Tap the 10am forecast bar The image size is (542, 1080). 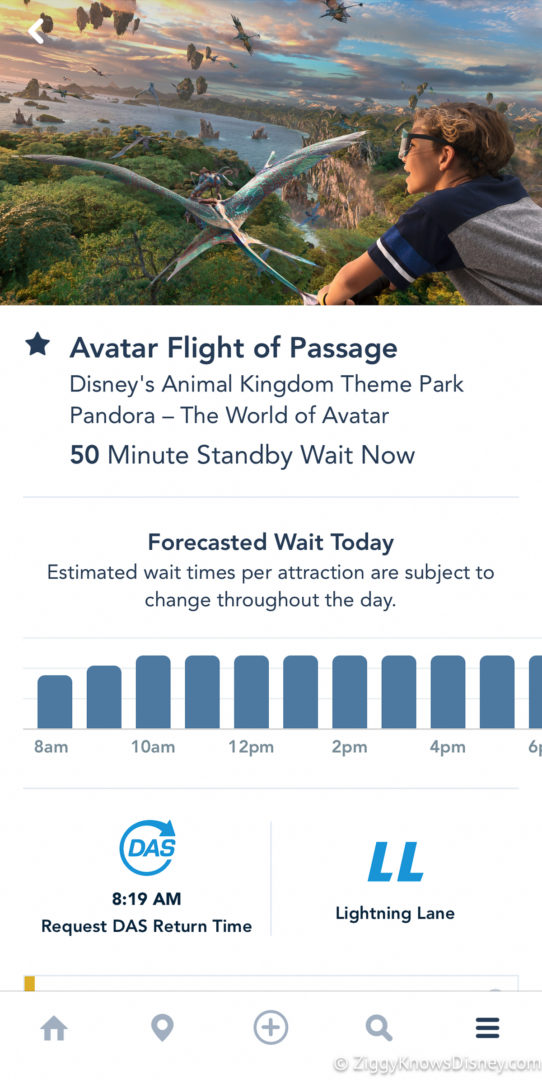(153, 692)
